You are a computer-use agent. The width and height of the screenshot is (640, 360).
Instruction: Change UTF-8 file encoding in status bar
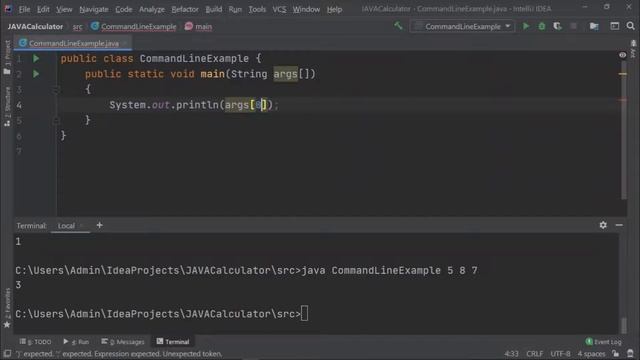point(560,354)
